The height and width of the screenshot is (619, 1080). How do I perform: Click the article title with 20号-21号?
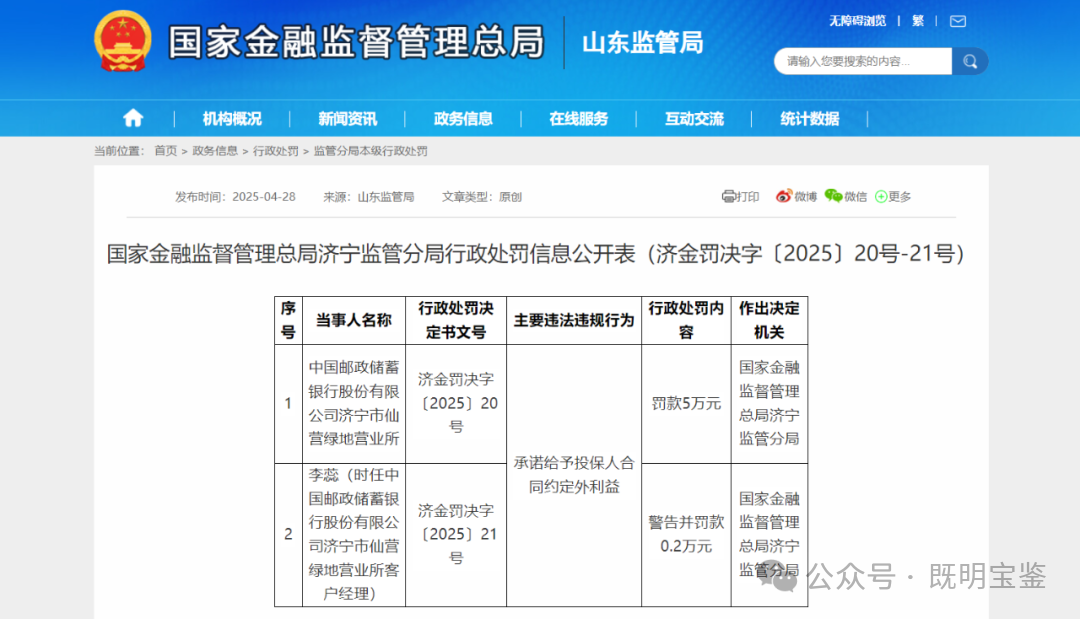click(x=535, y=253)
